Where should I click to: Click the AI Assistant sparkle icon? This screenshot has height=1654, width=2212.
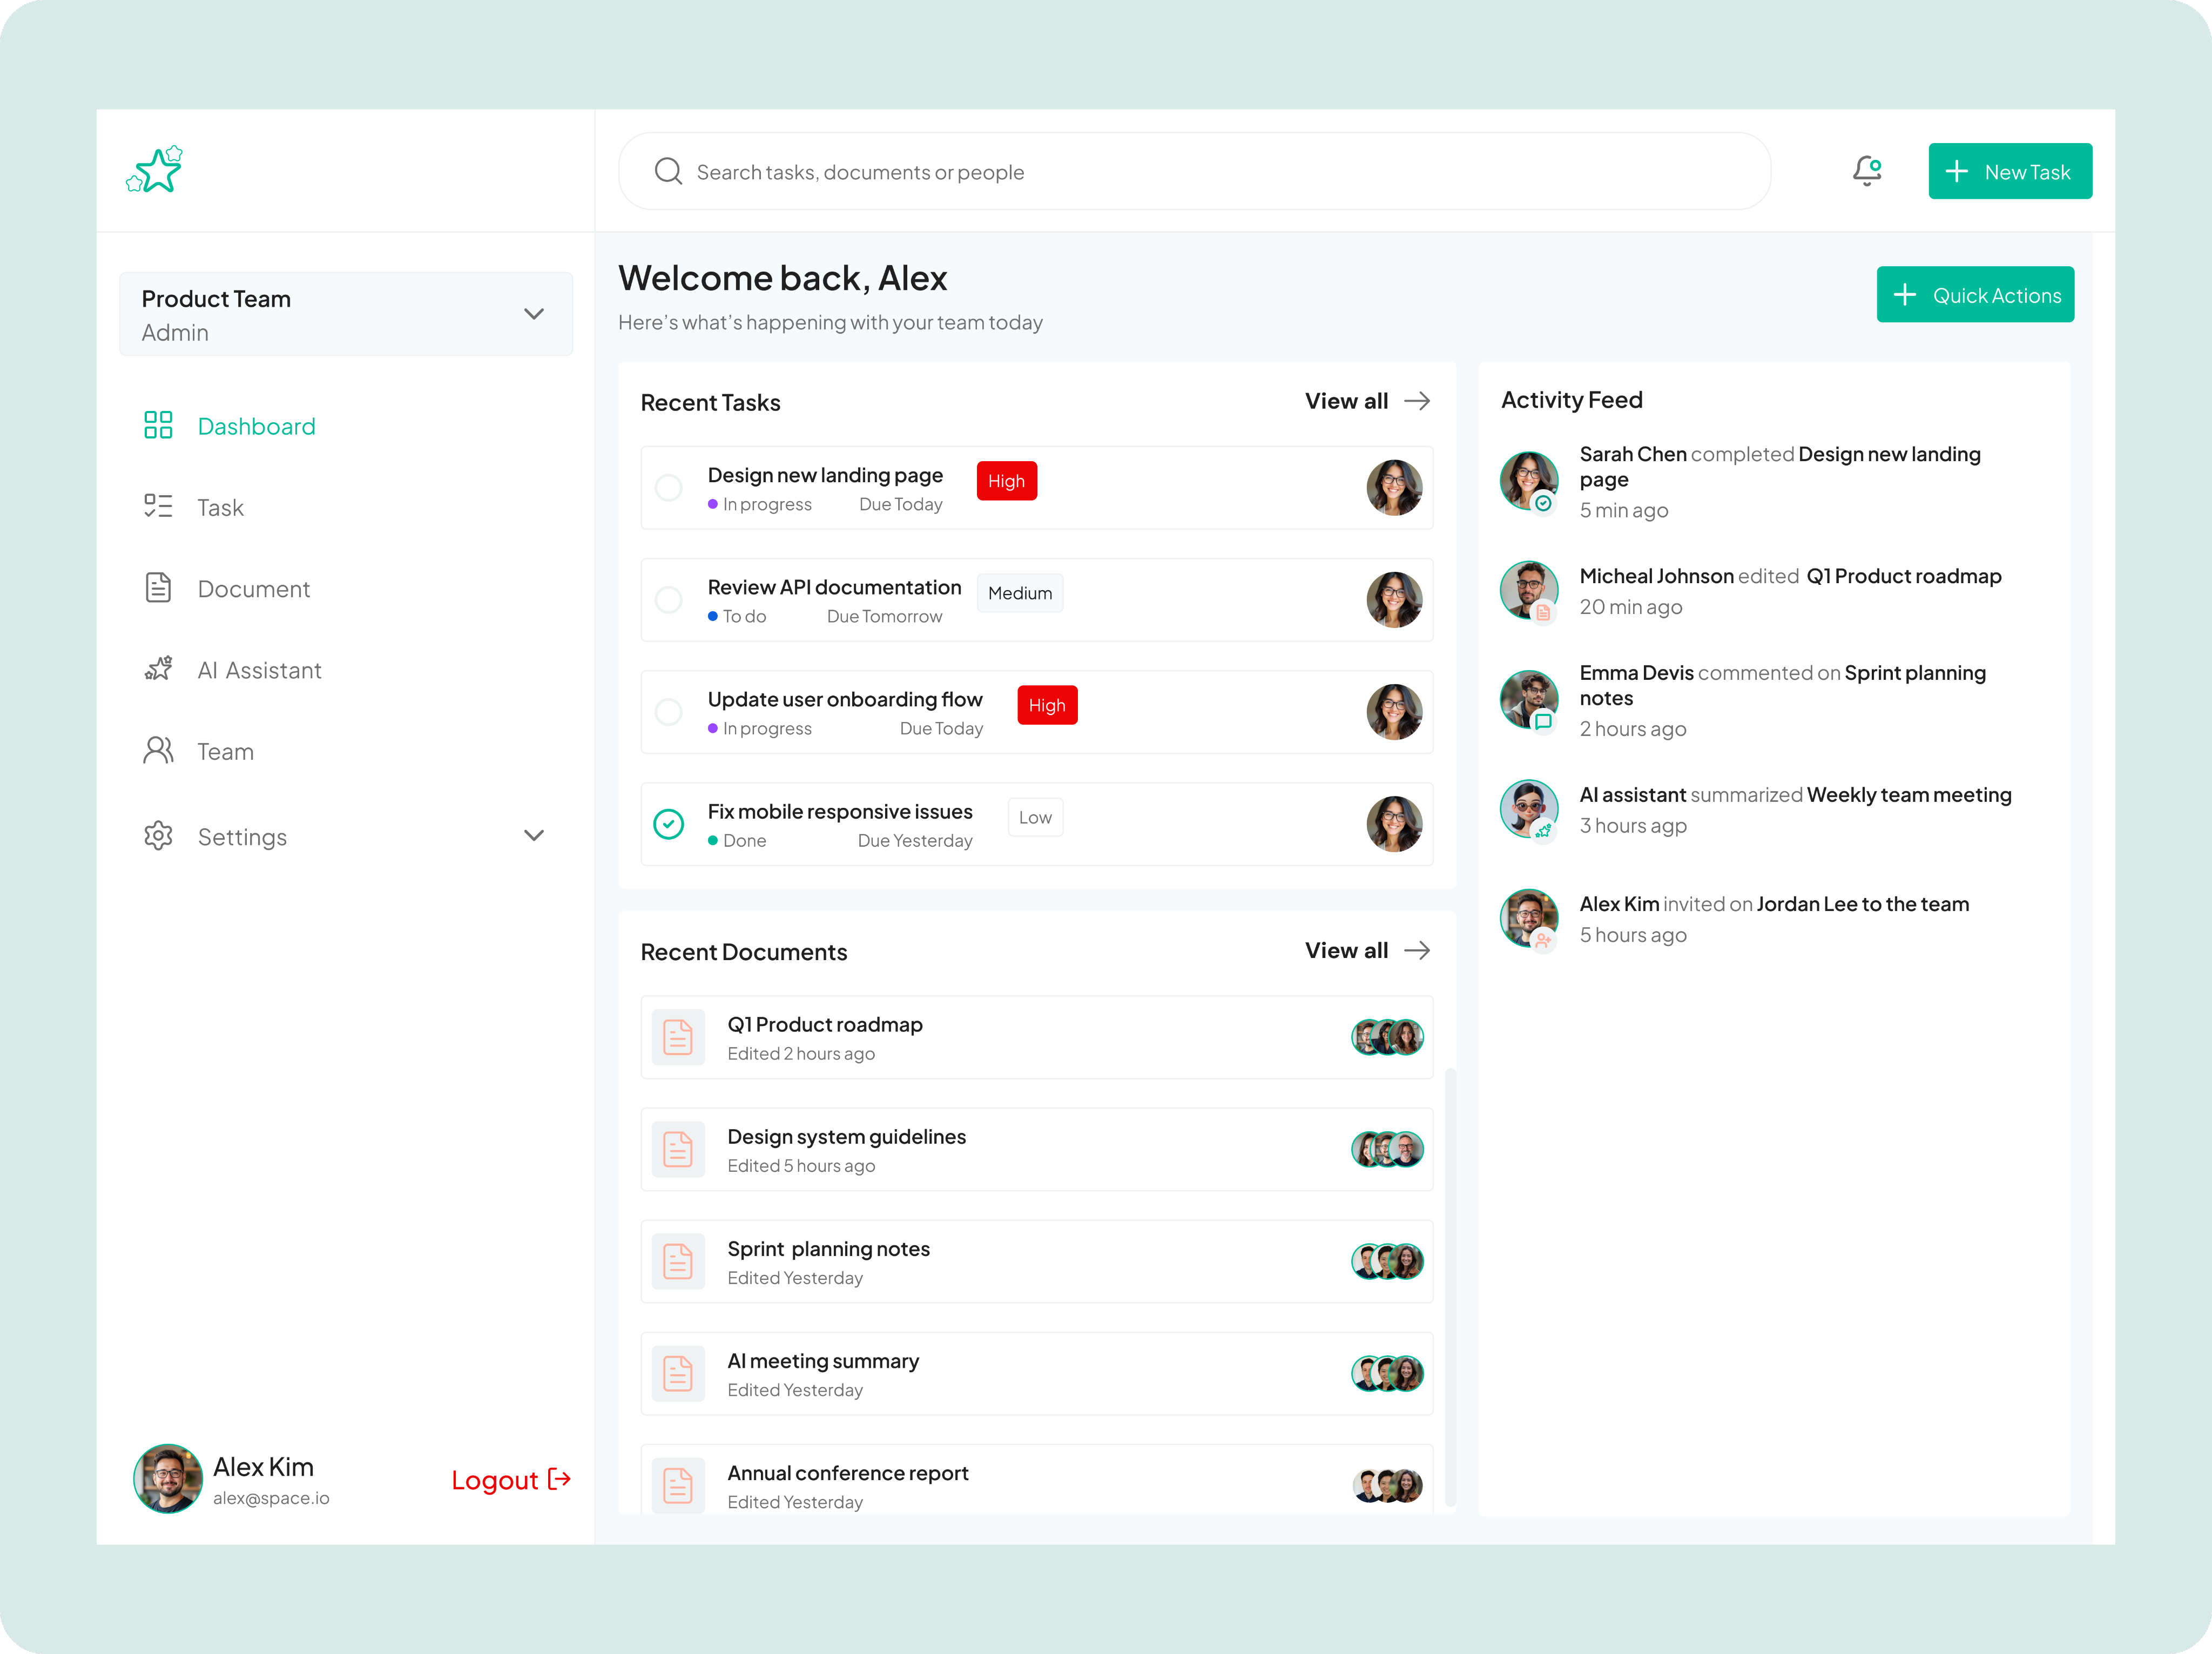[158, 669]
